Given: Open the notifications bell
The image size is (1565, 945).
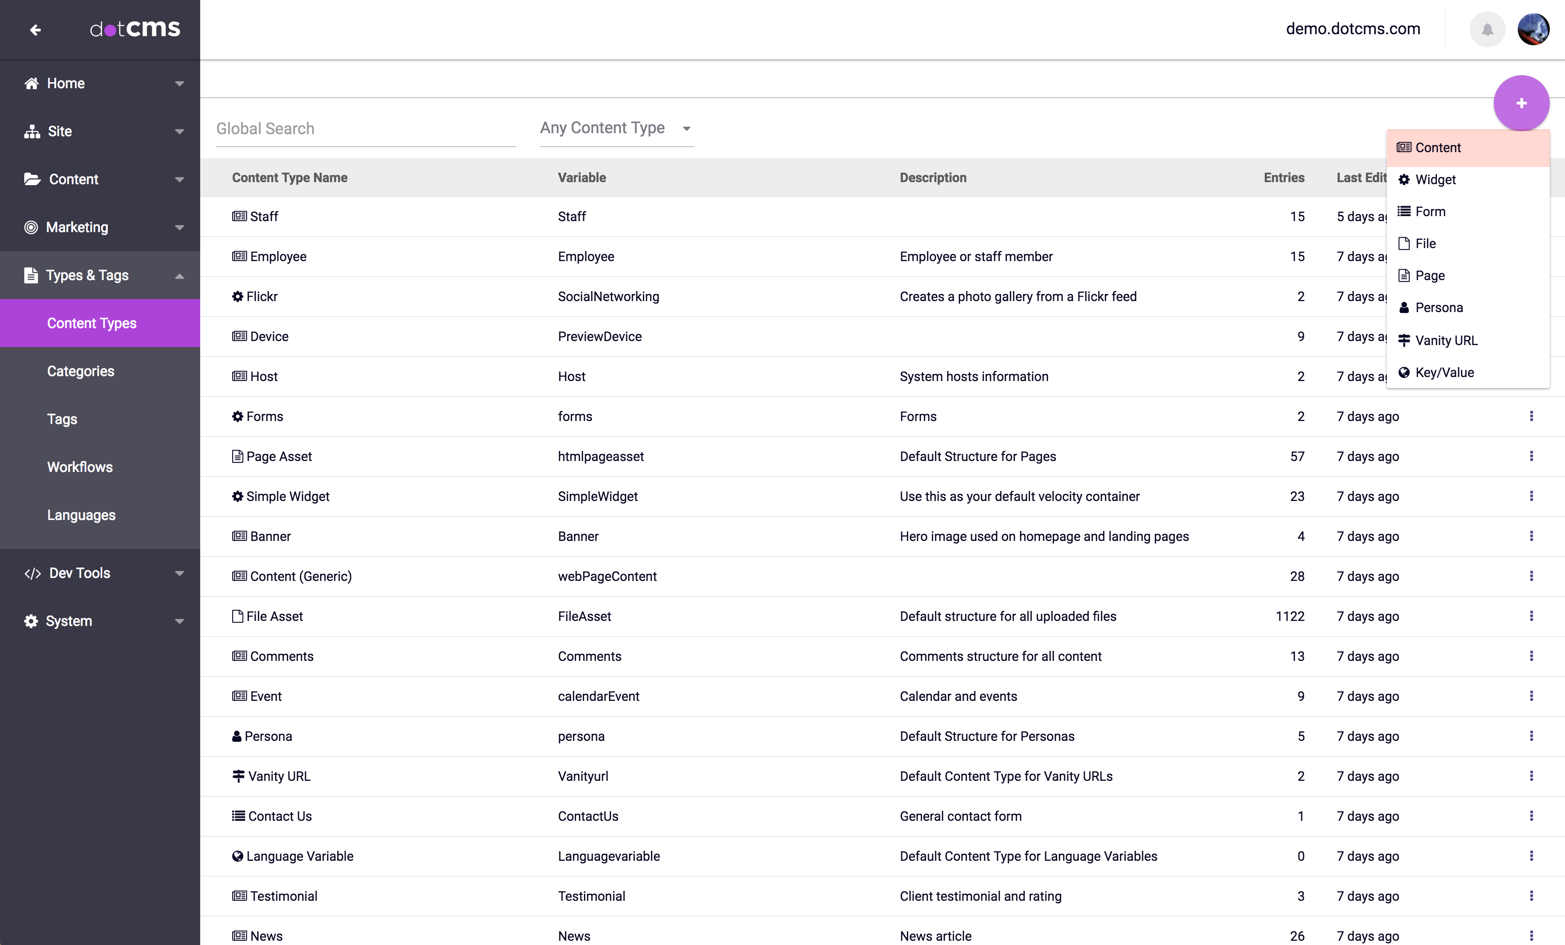Looking at the screenshot, I should 1487,30.
